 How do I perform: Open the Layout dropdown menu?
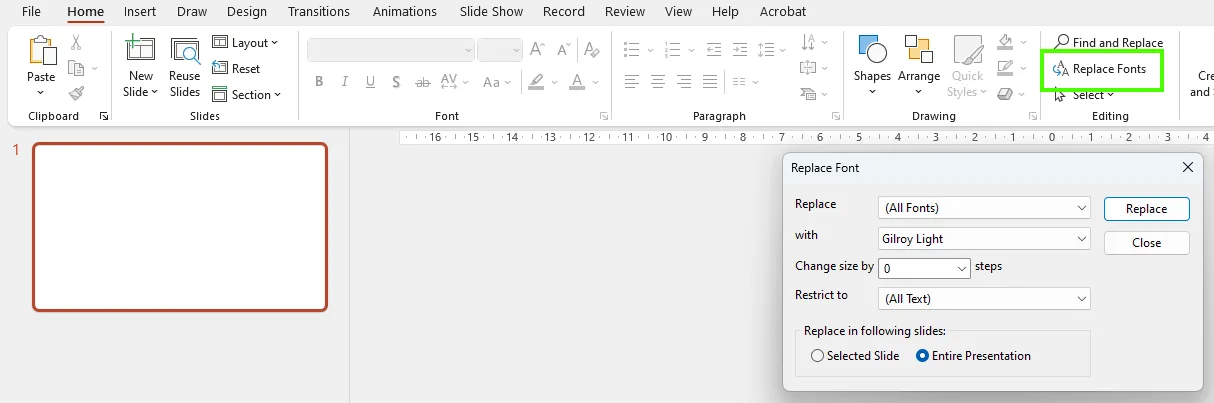(x=246, y=43)
